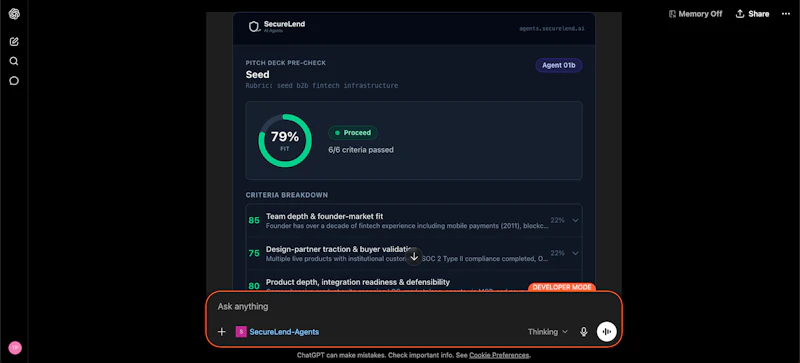The height and width of the screenshot is (363, 800).
Task: Click the SecureLend shield logo
Action: [x=254, y=27]
